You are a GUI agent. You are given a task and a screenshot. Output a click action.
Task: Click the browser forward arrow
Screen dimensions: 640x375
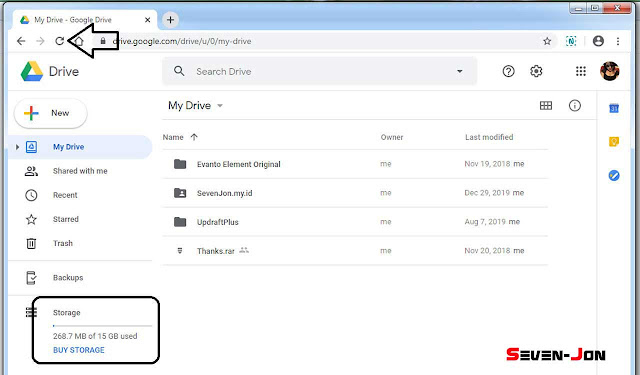tap(40, 41)
